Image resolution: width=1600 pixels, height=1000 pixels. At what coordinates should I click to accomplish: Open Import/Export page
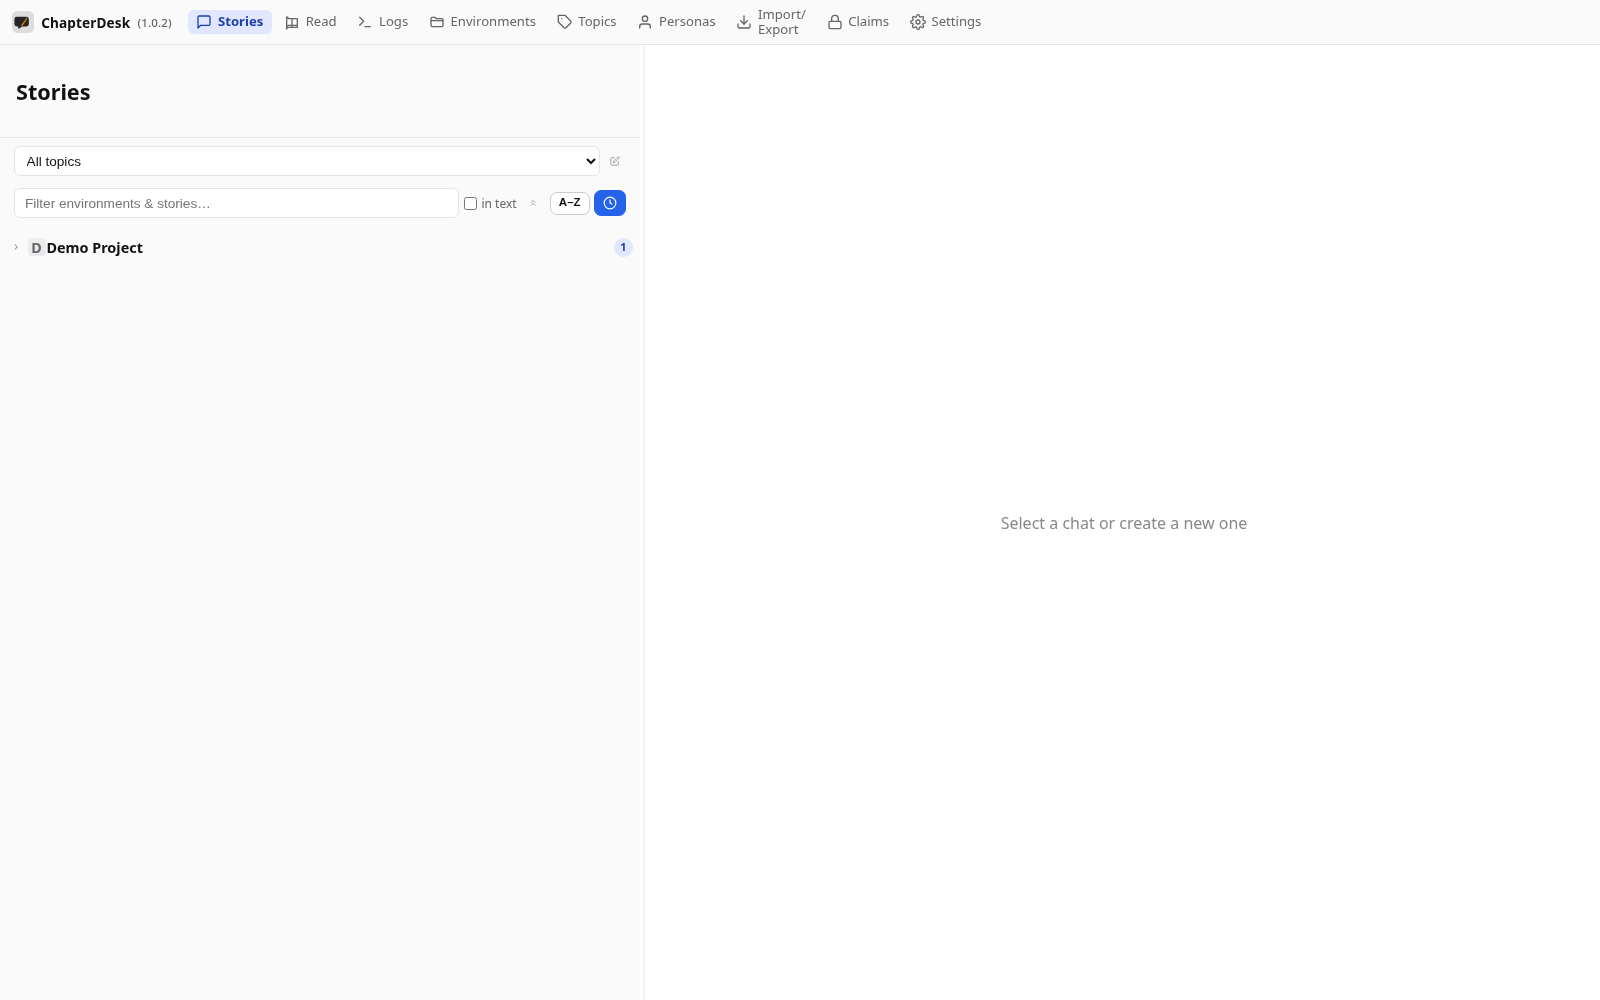click(771, 22)
